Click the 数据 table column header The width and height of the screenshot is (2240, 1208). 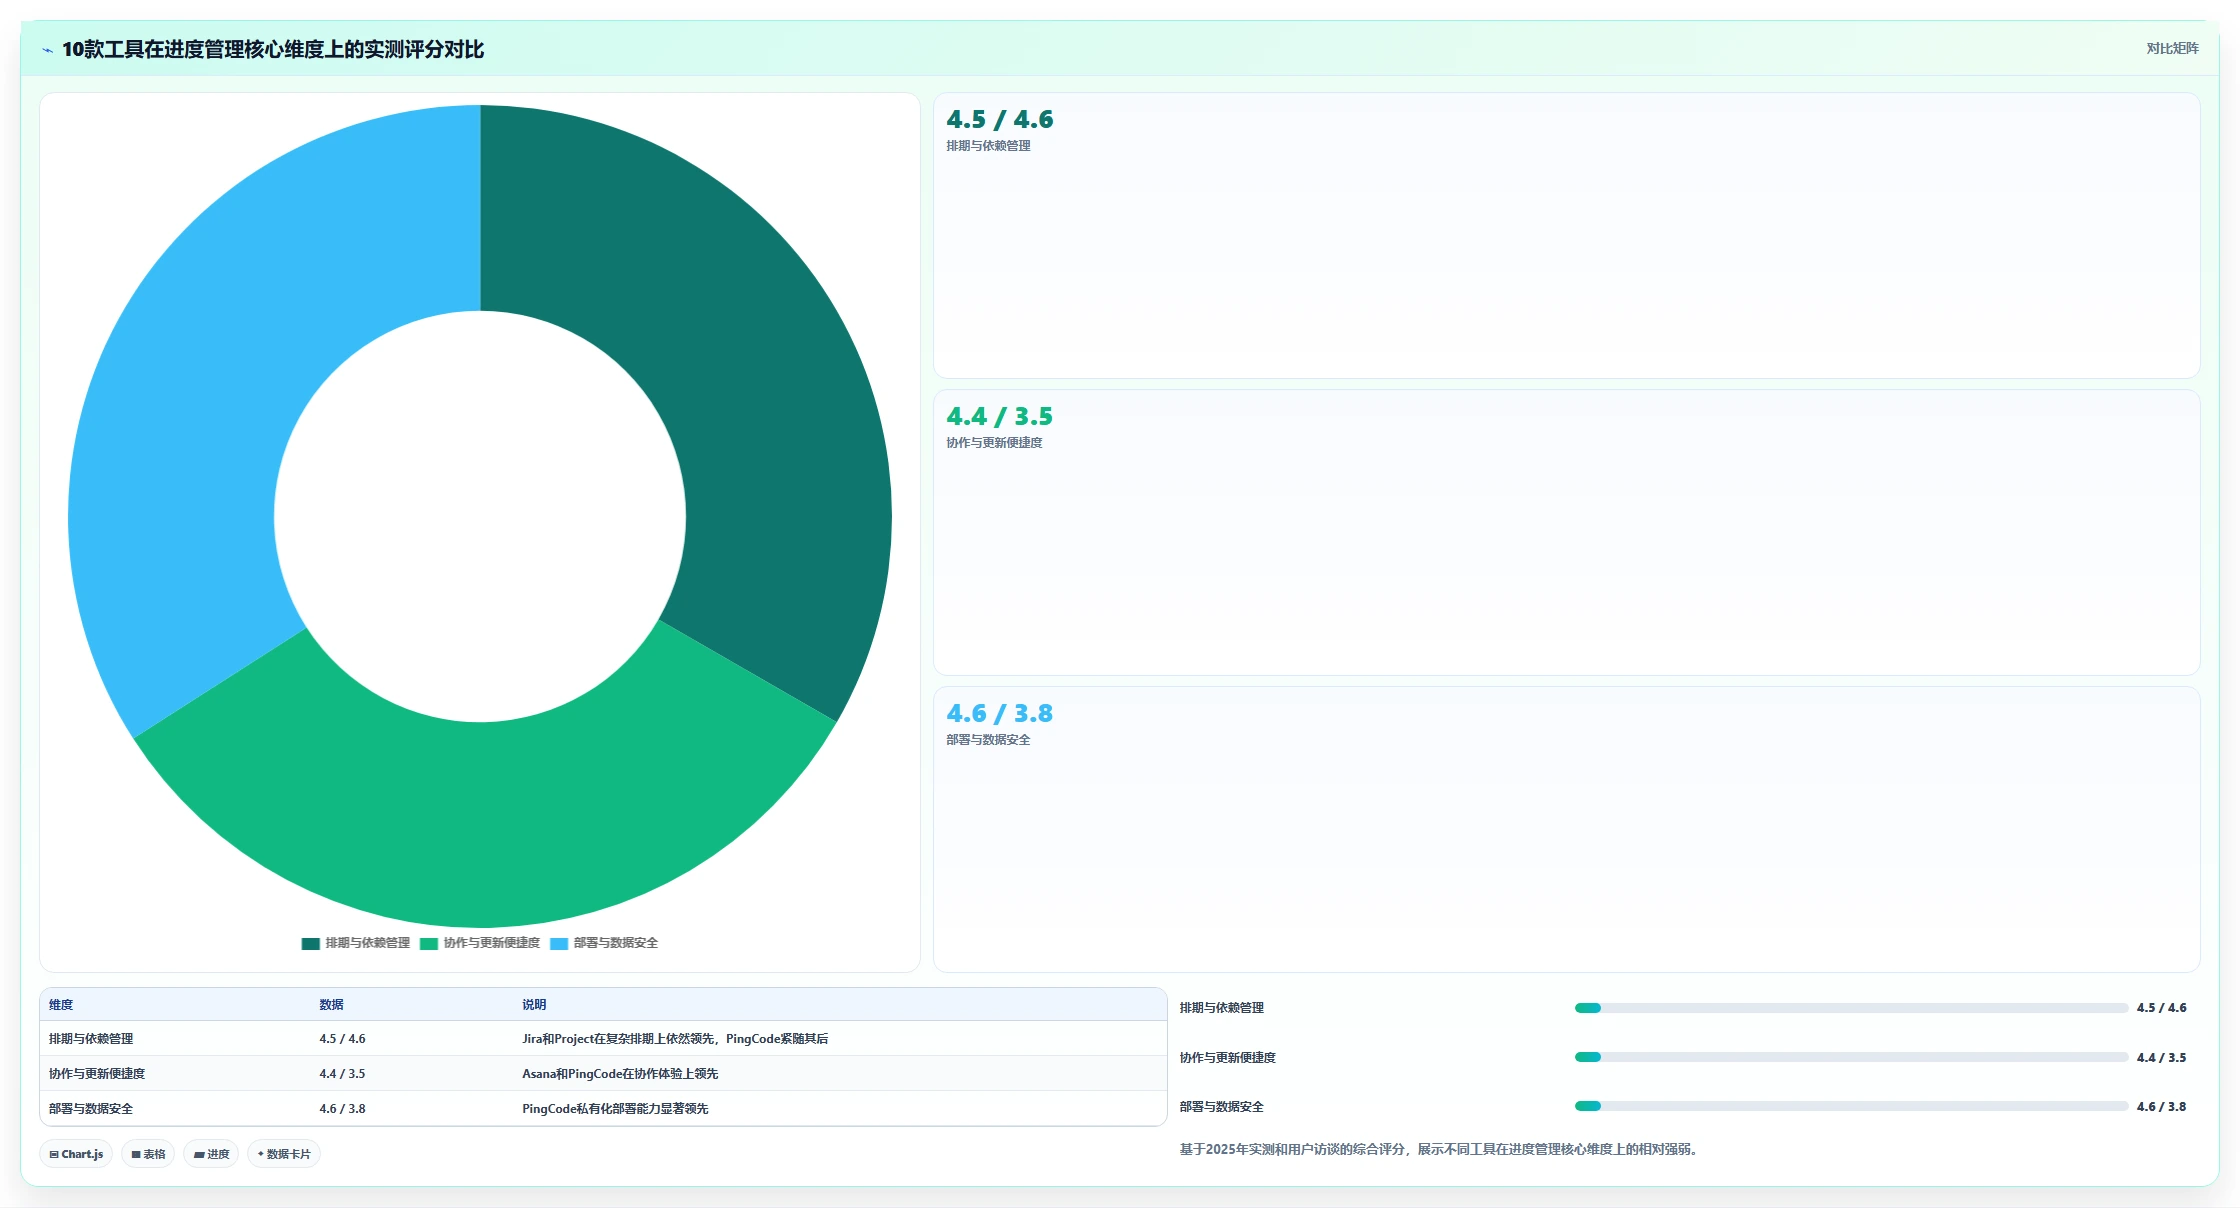coord(331,1005)
